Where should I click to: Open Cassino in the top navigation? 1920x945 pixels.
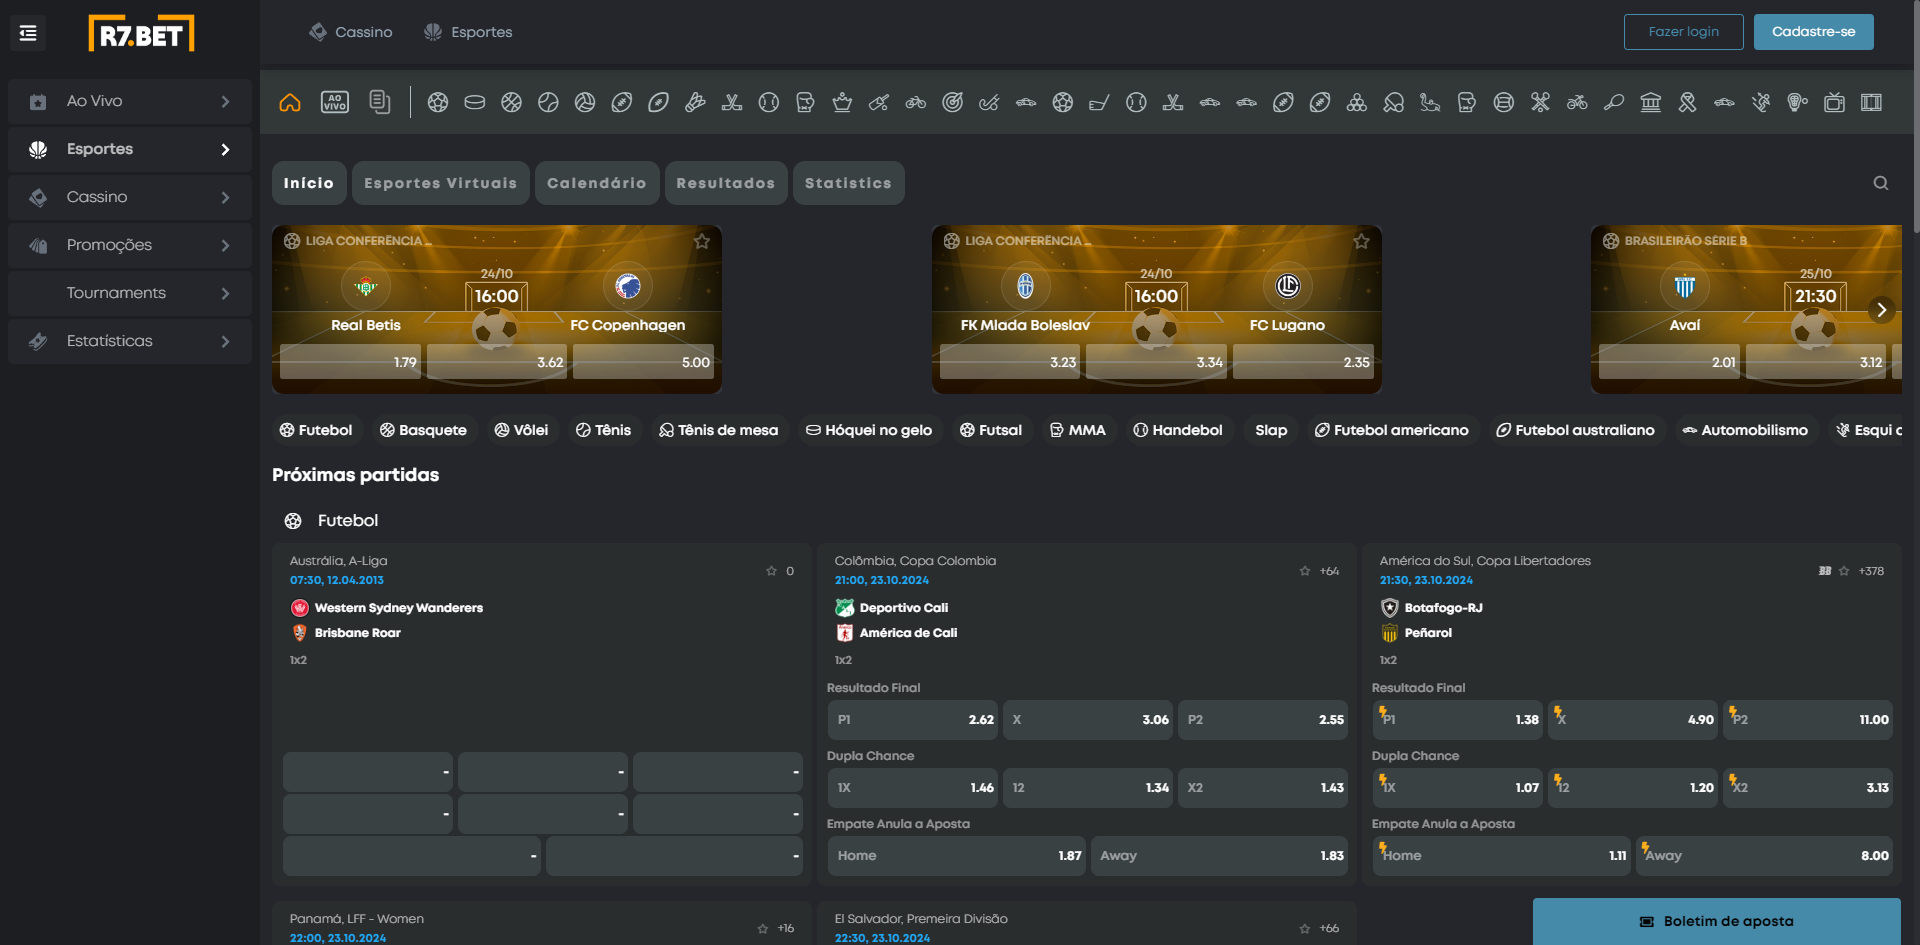coord(351,32)
